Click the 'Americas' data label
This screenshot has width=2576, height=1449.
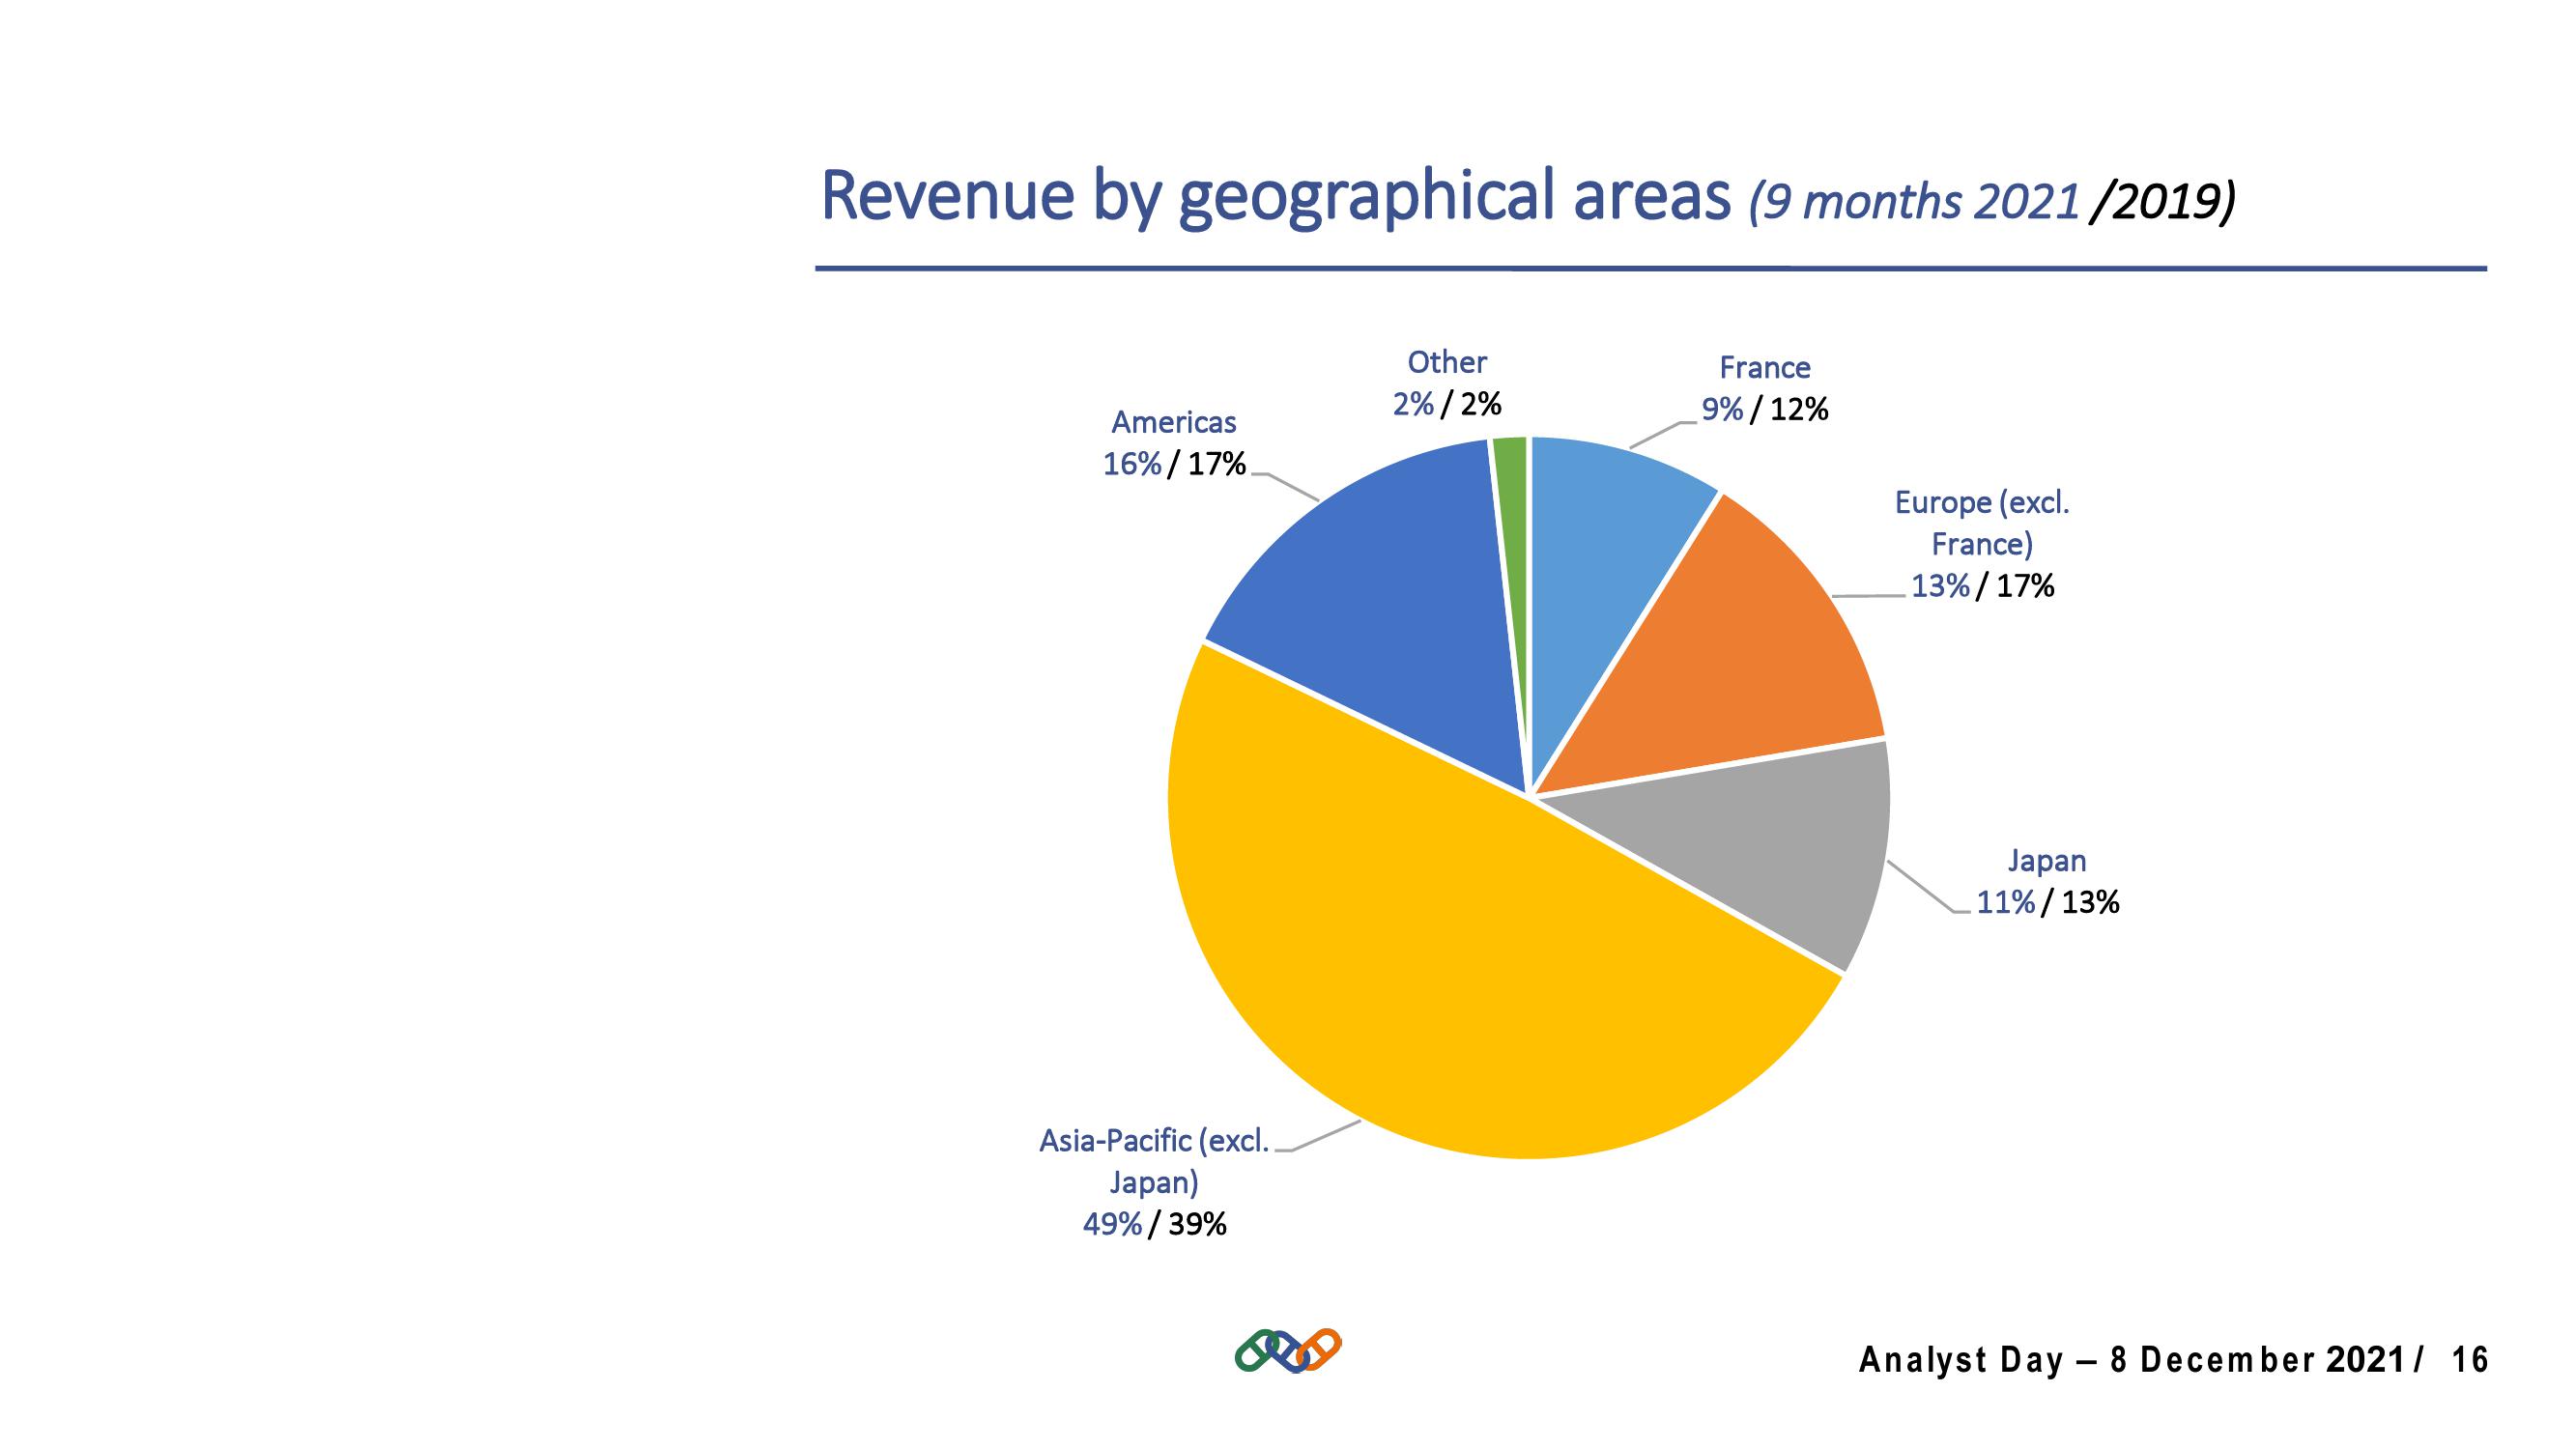[x=1174, y=423]
